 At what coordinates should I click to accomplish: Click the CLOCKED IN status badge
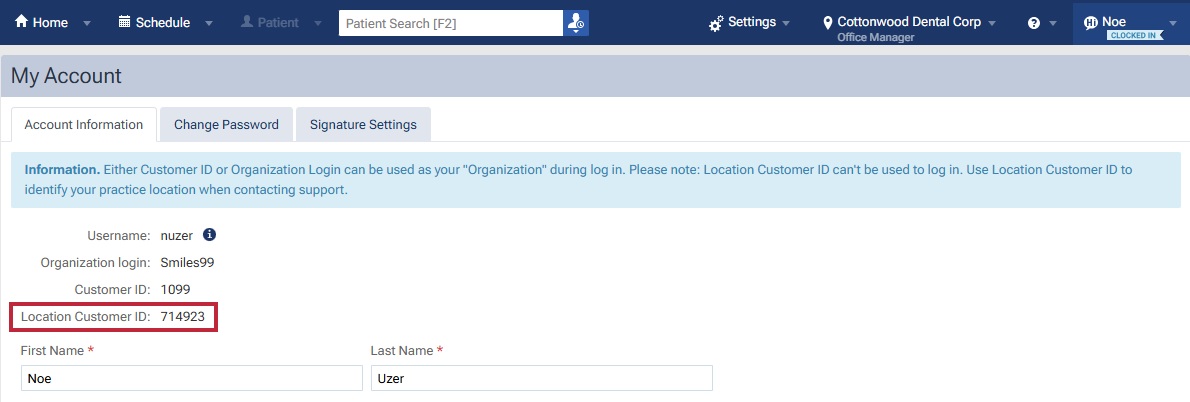point(1135,36)
